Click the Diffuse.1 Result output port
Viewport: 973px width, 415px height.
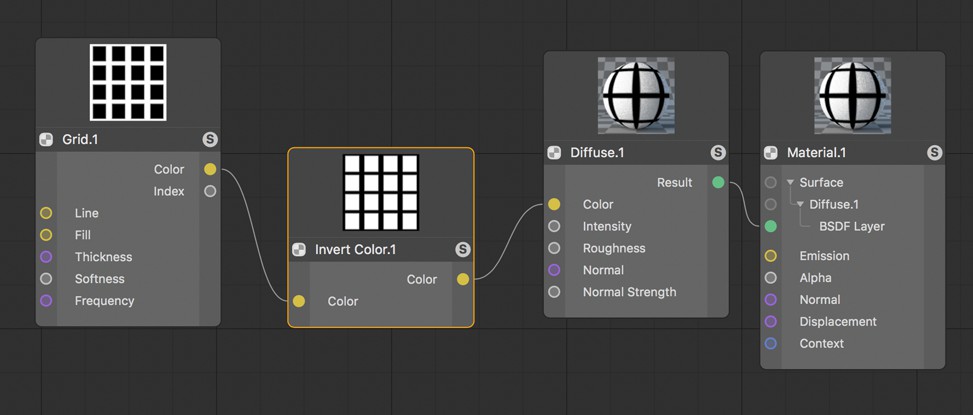[x=718, y=183]
